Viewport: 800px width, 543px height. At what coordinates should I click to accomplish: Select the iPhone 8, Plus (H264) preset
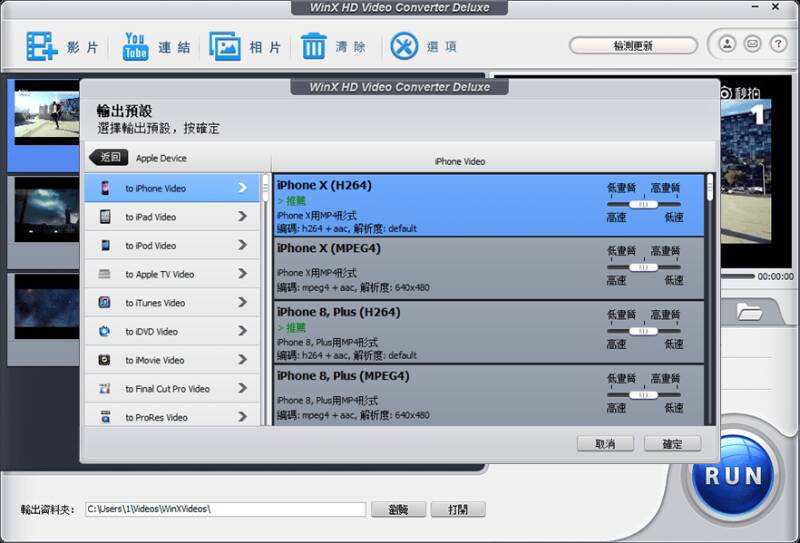tap(489, 332)
